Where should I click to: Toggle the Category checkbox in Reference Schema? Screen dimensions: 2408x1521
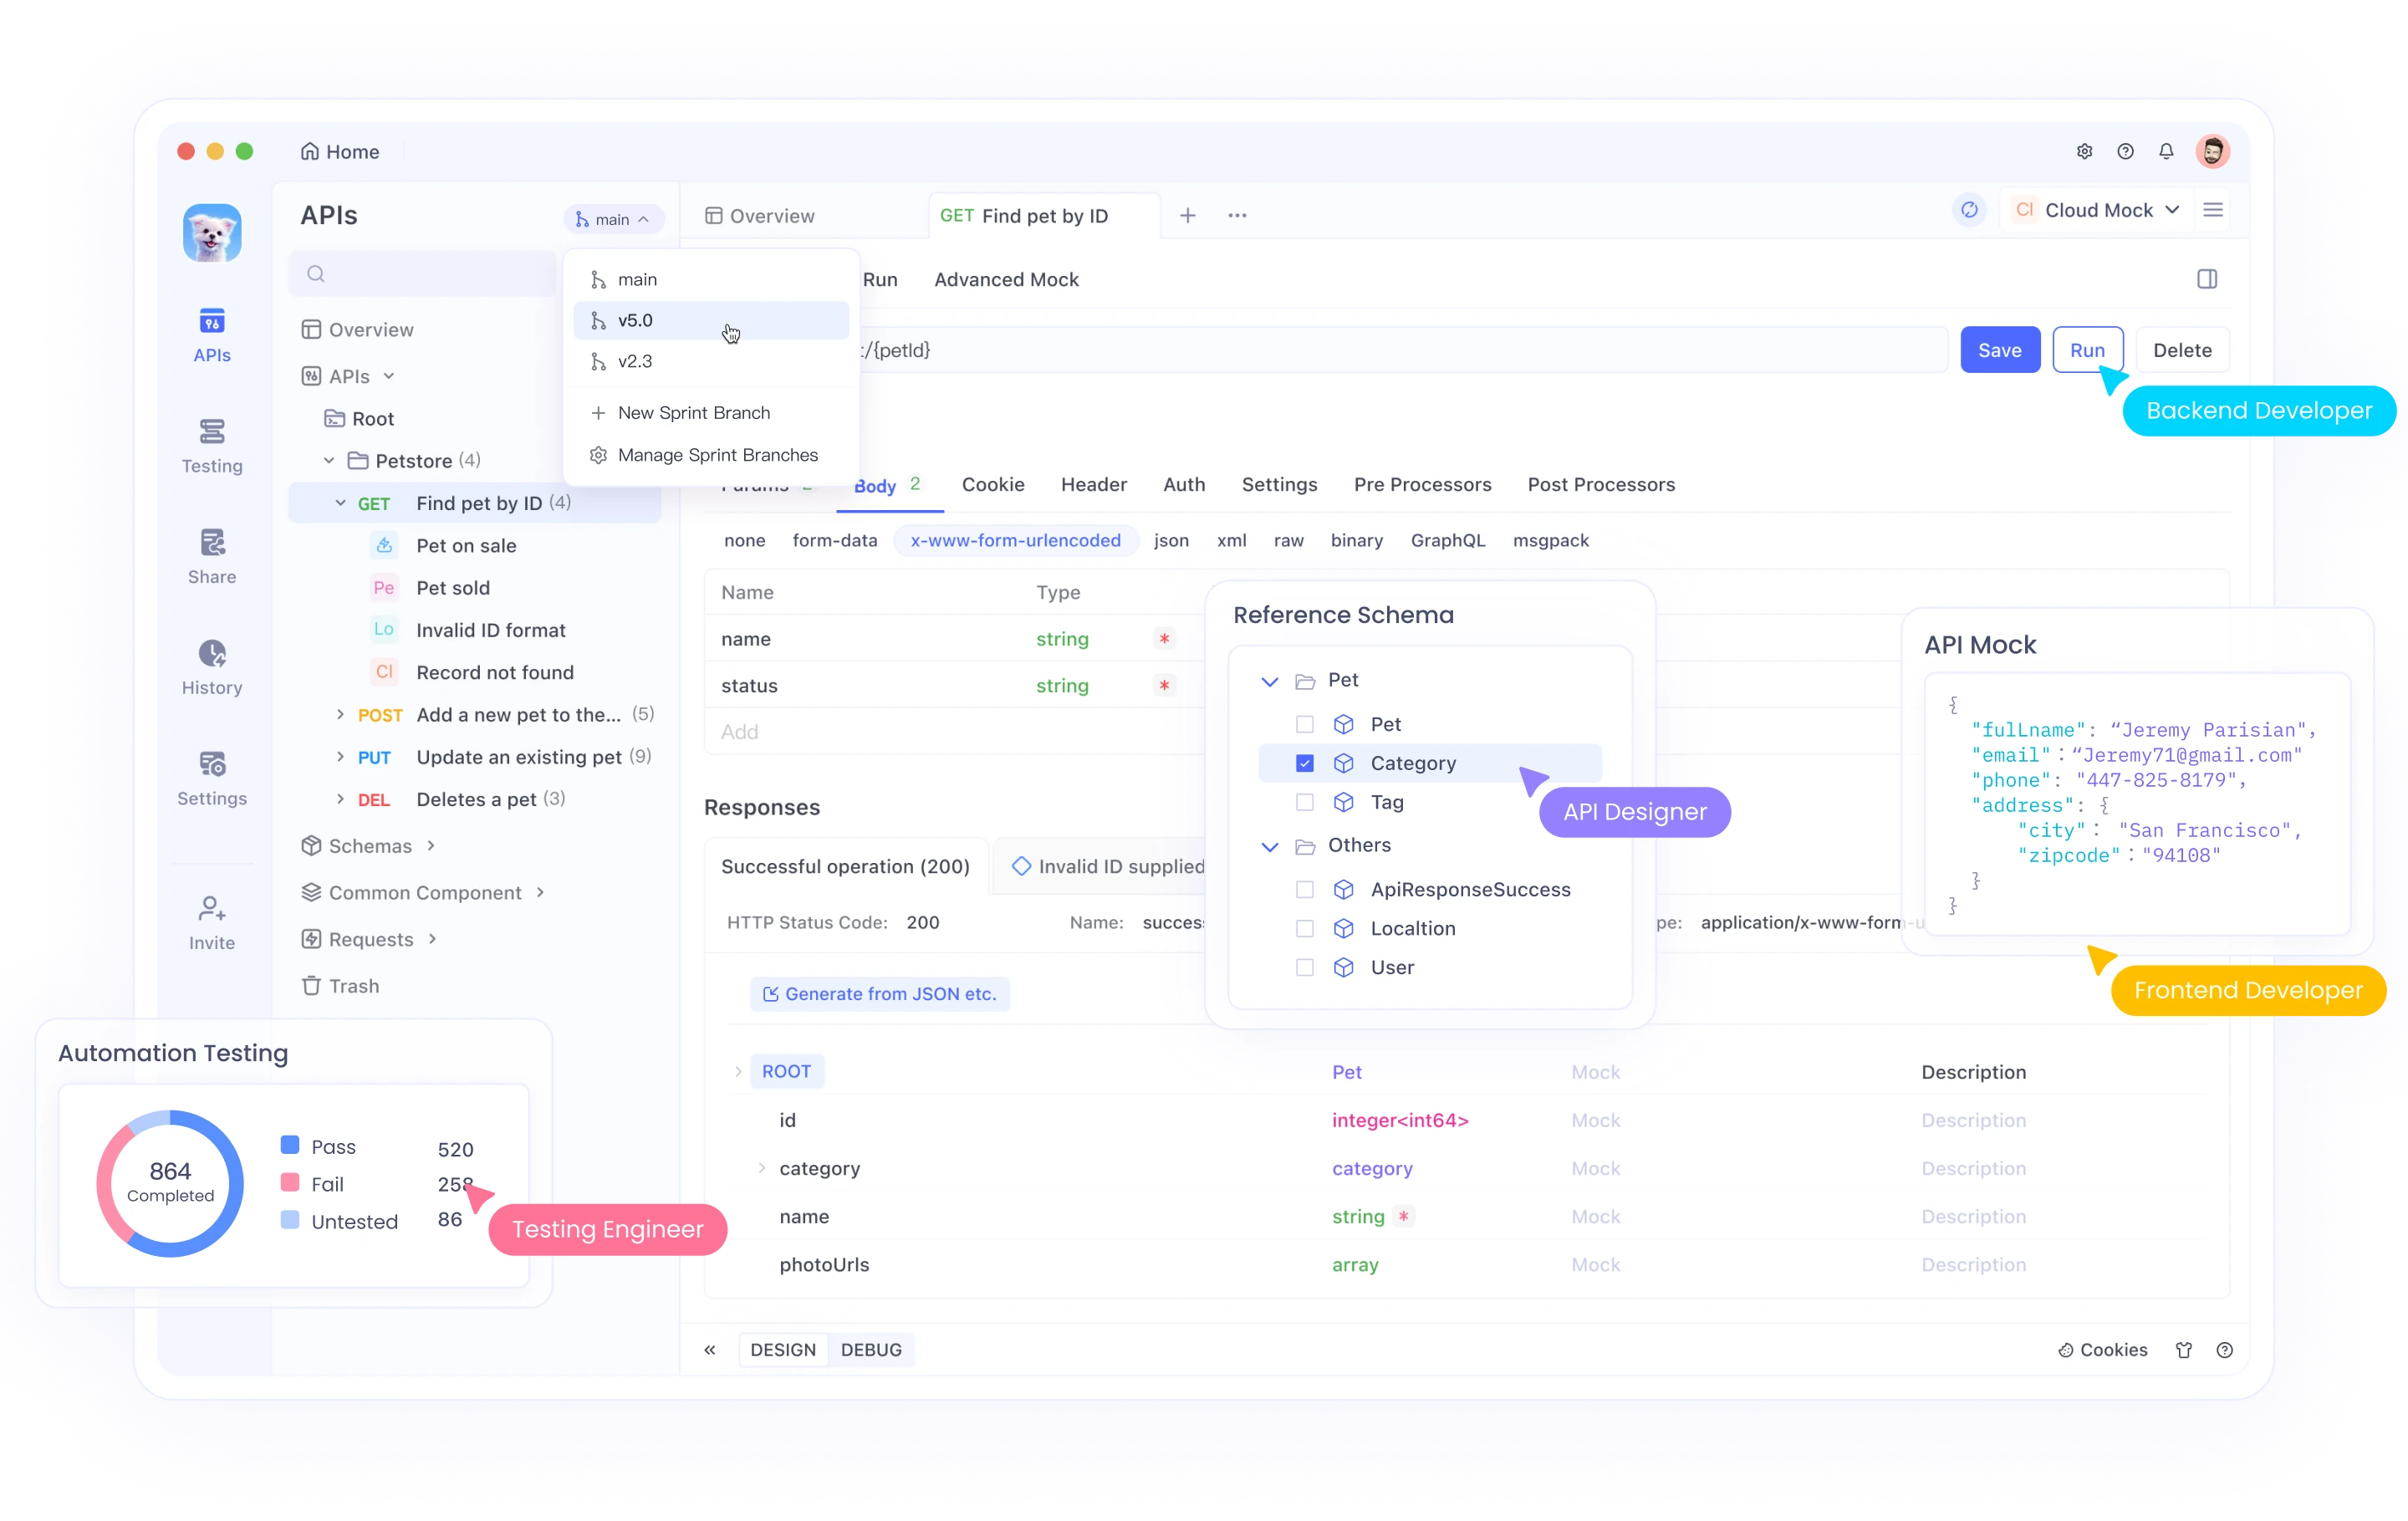click(x=1304, y=764)
